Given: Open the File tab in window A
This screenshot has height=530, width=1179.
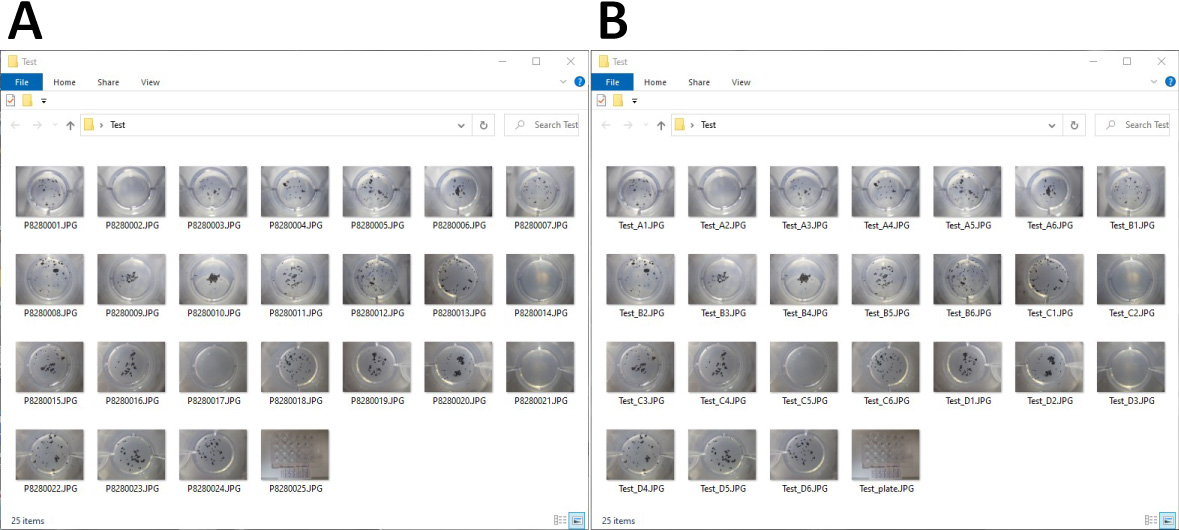Looking at the screenshot, I should tap(22, 82).
